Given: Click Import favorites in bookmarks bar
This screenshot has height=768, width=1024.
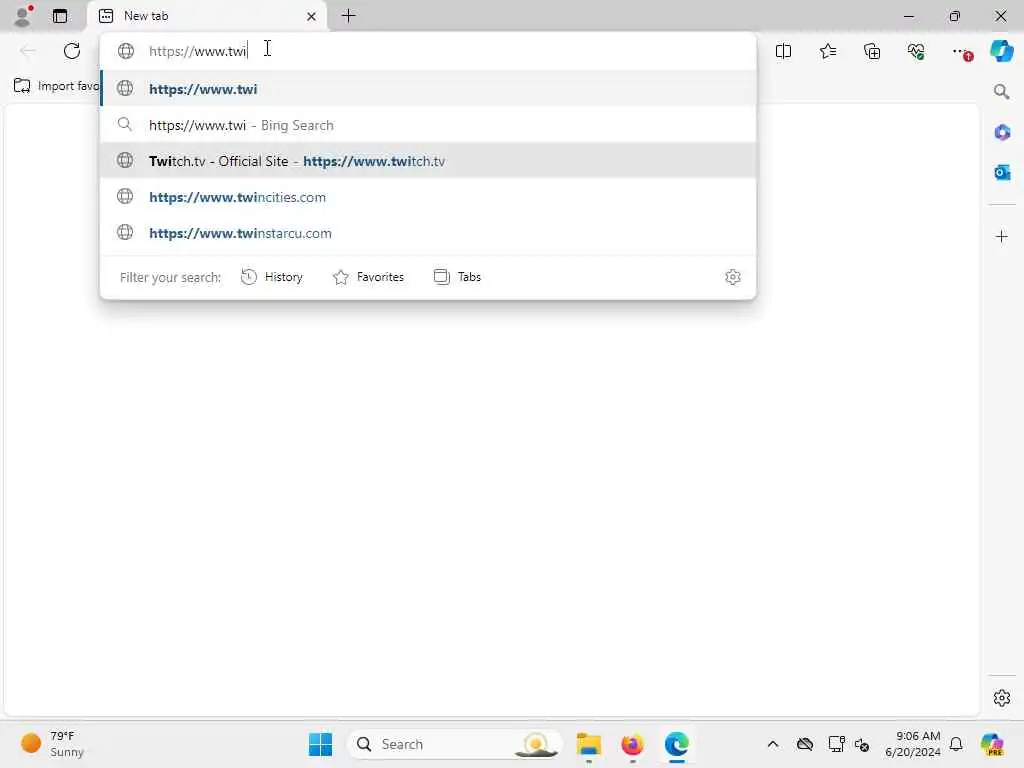Looking at the screenshot, I should tap(56, 86).
